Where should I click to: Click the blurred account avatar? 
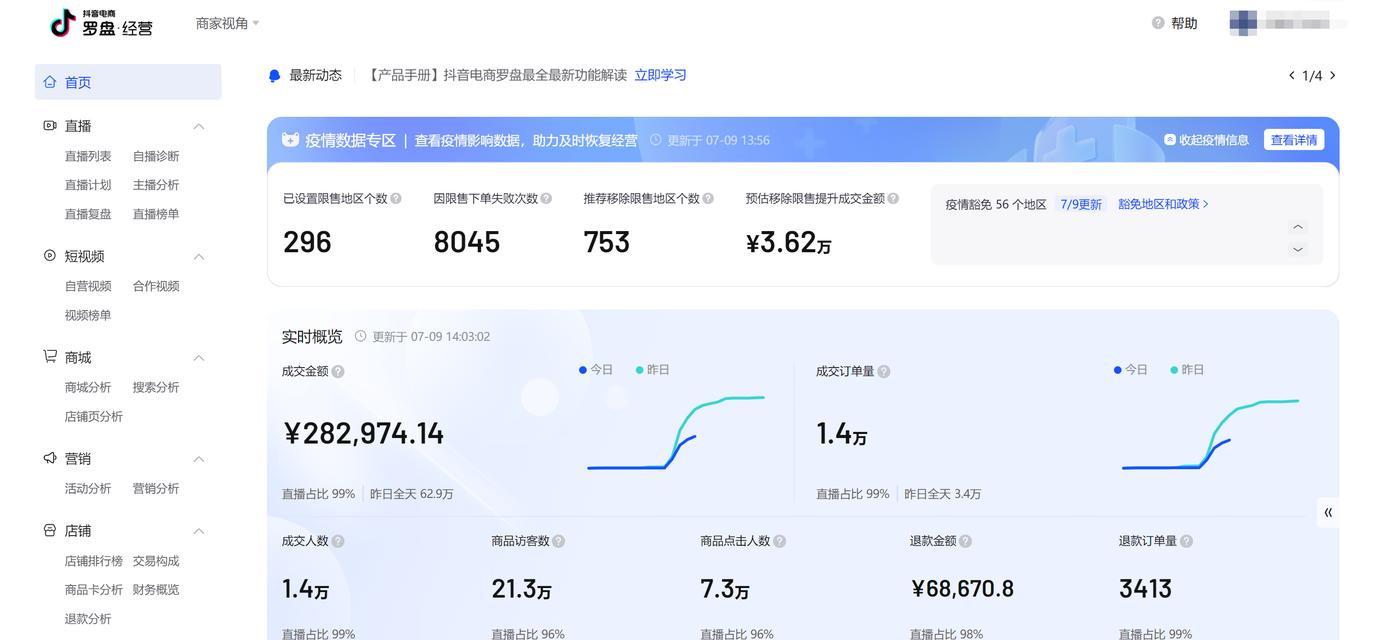coord(1243,22)
